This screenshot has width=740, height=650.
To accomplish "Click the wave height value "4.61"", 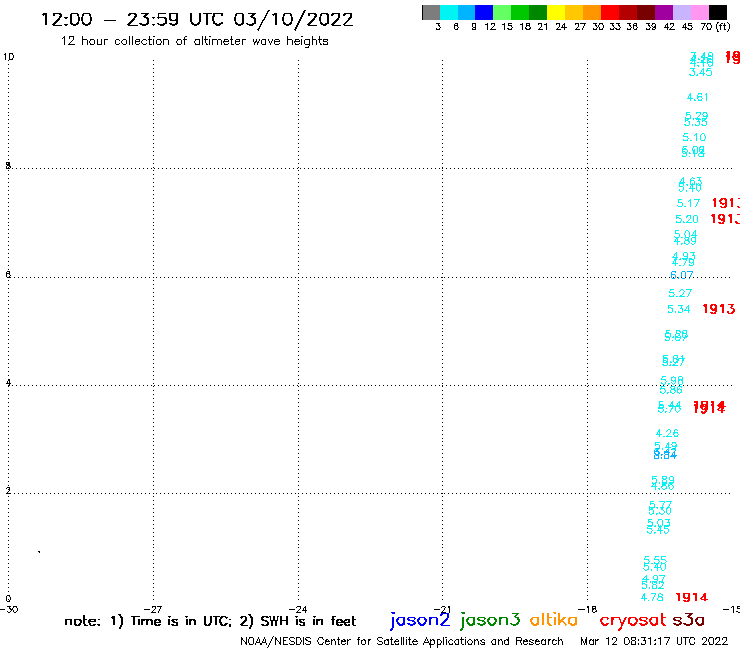I will coord(698,97).
